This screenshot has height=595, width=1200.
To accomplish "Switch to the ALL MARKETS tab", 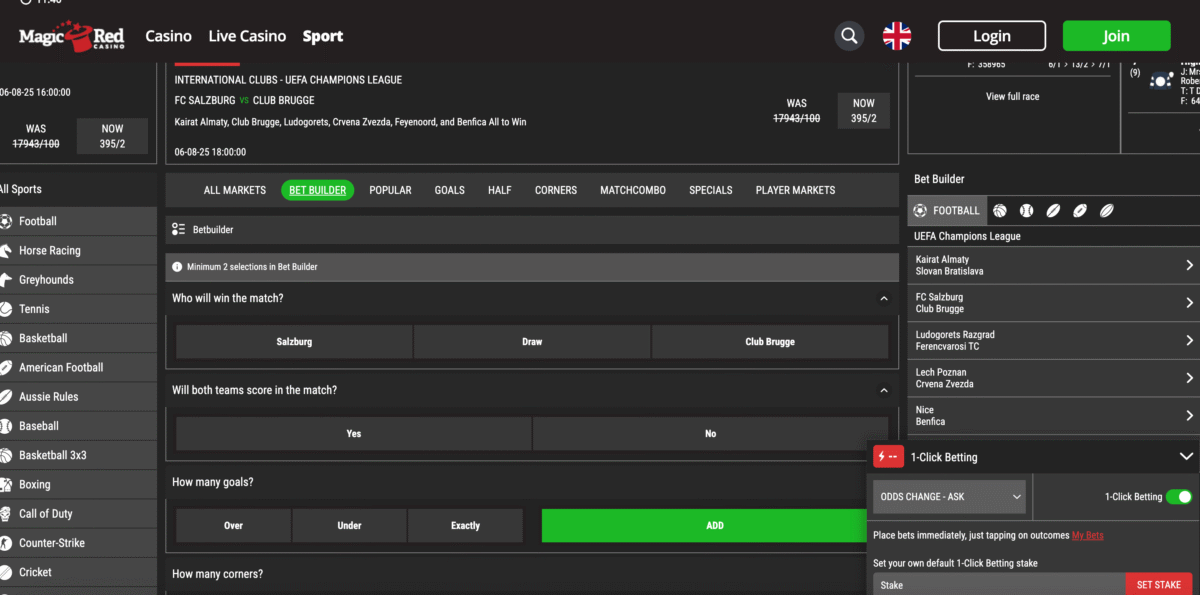I will tap(235, 190).
